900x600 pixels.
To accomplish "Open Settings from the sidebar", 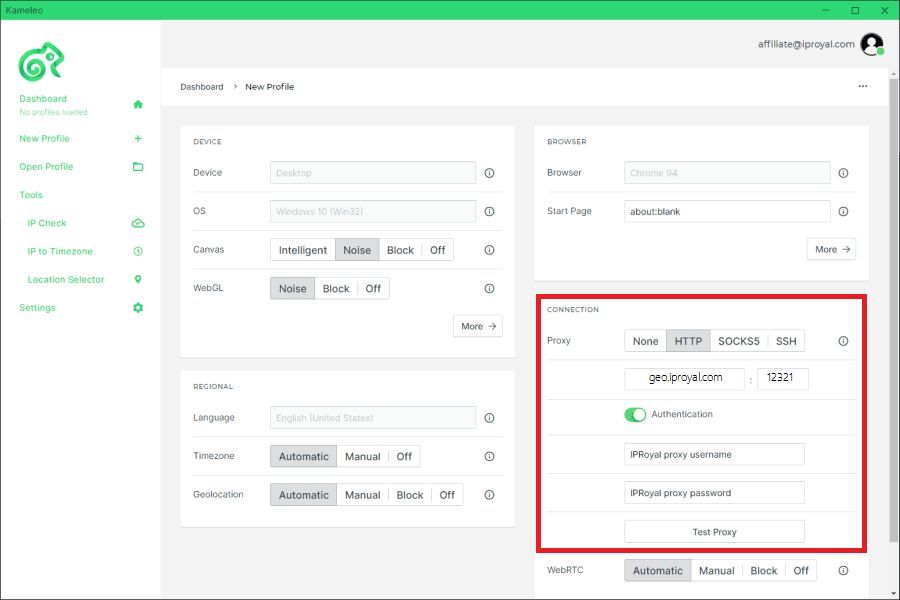I will point(37,307).
